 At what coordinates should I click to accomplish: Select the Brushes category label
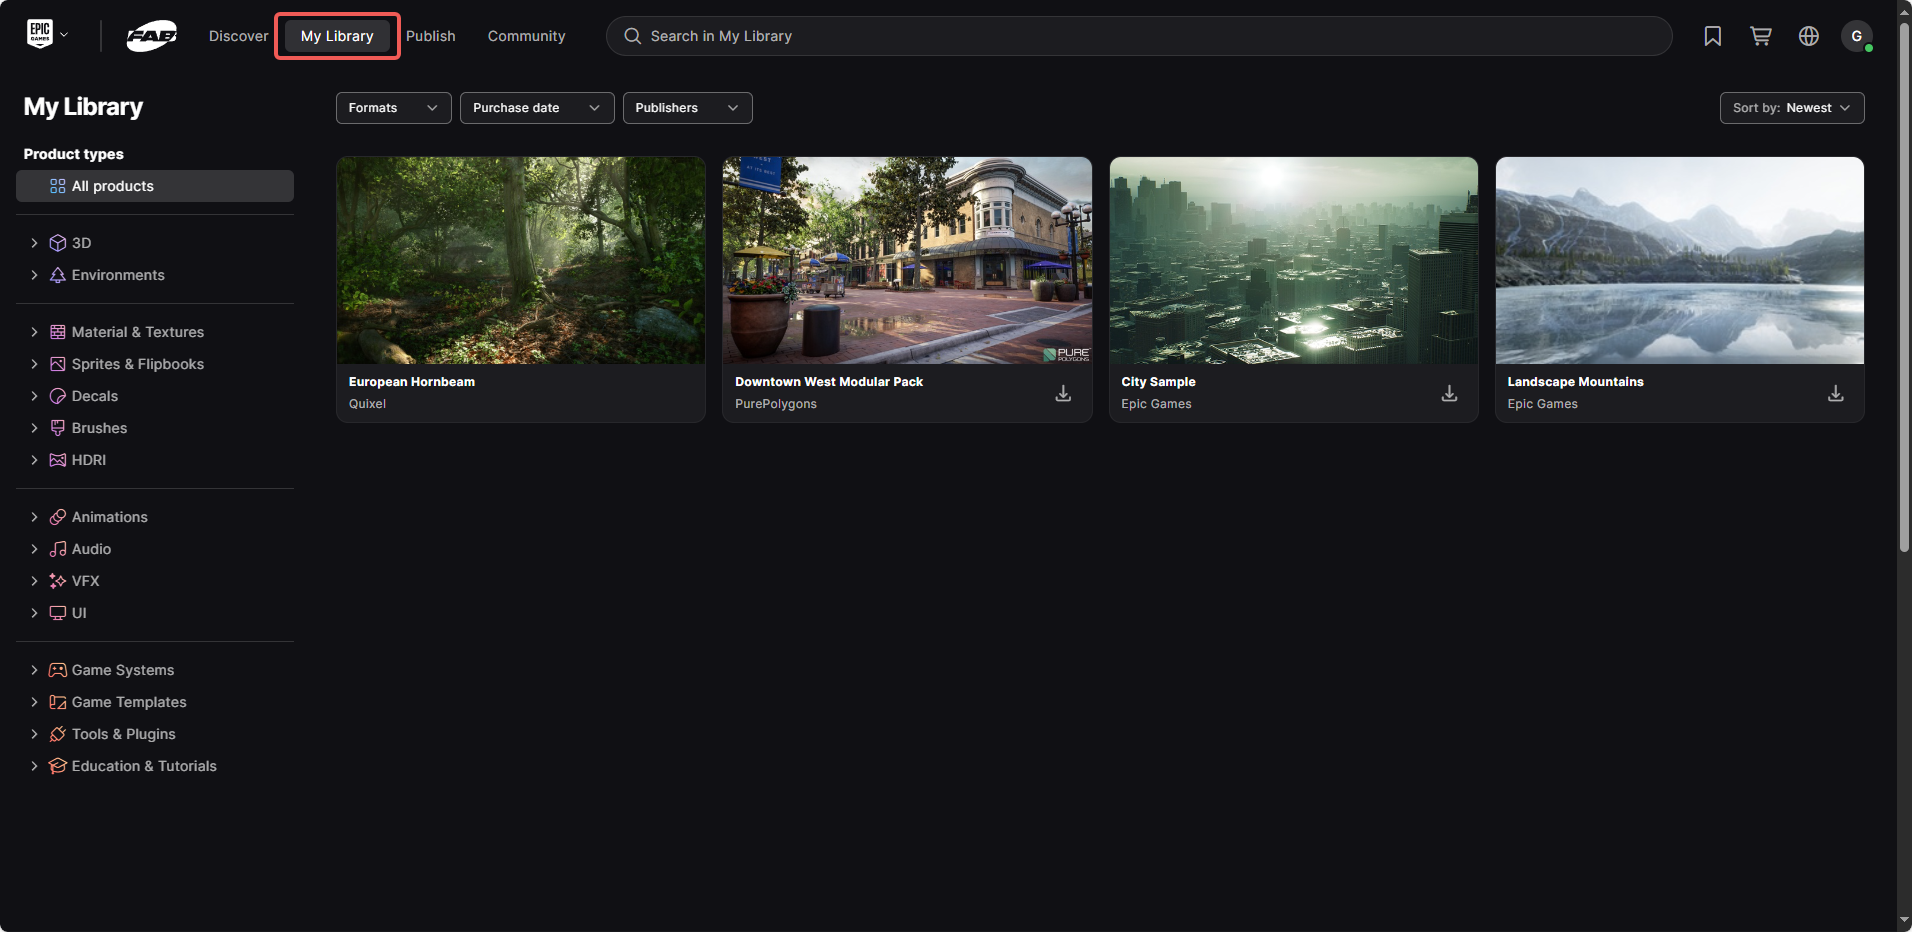tap(99, 428)
